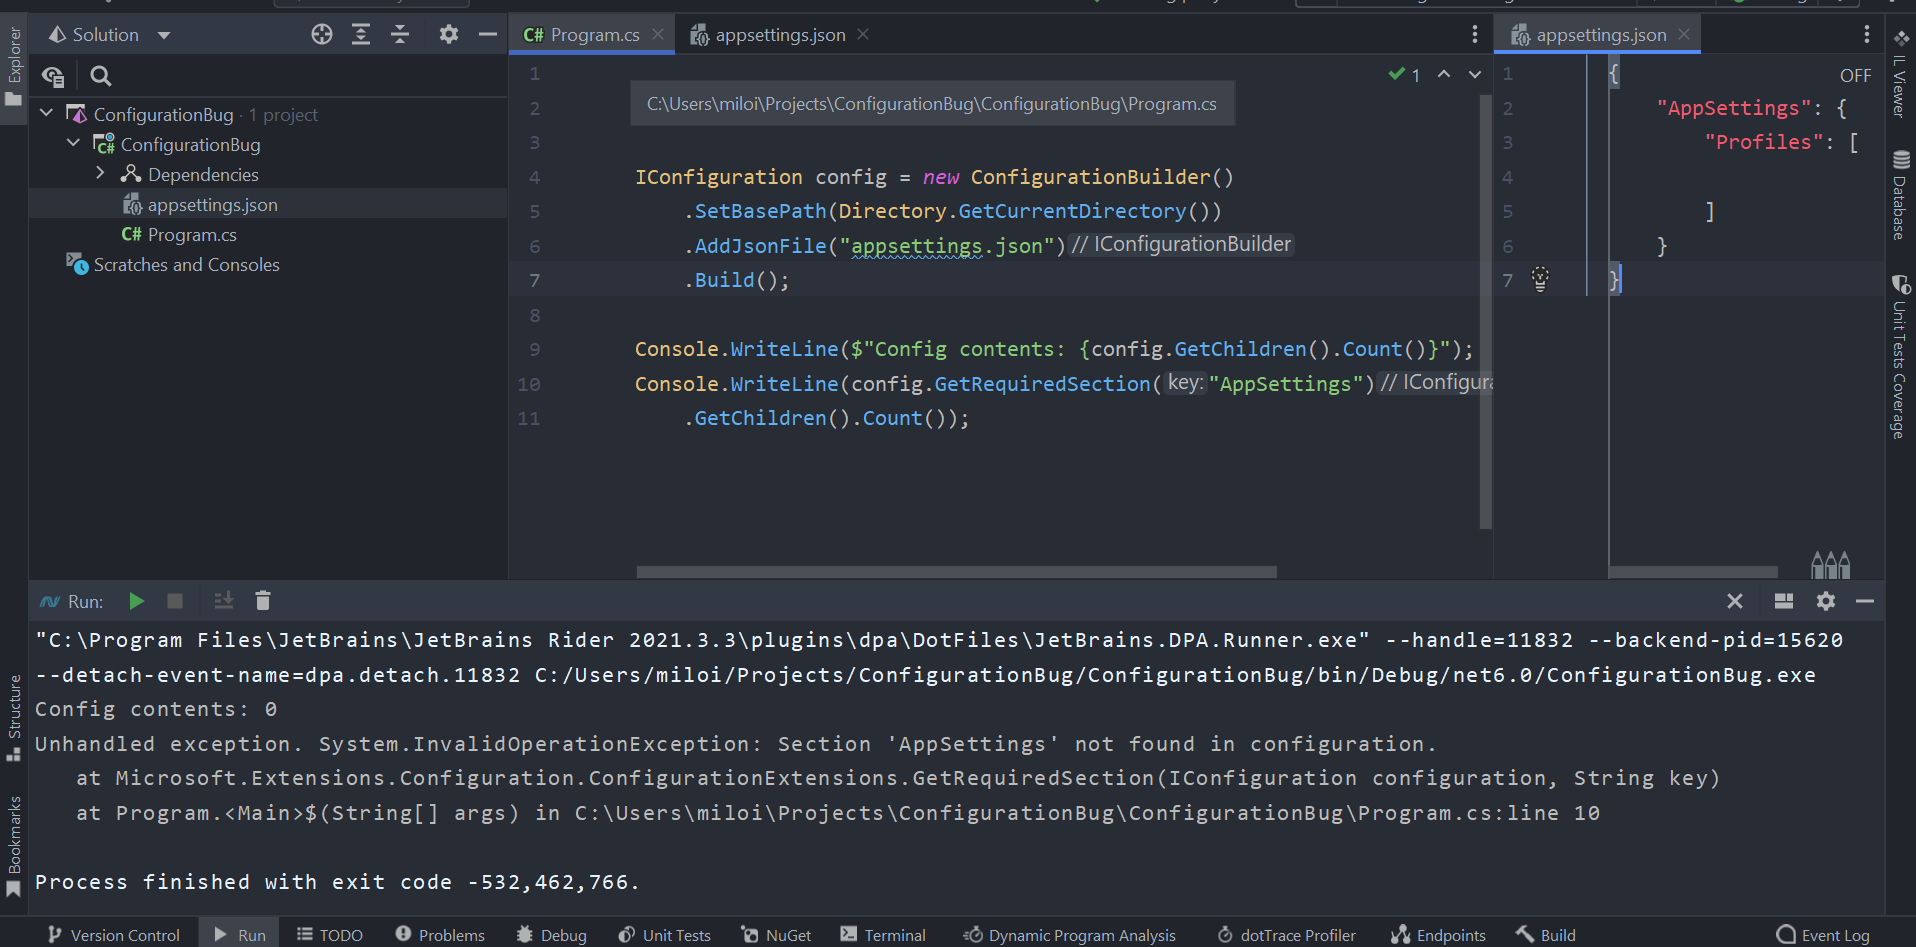Viewport: 1916px width, 947px height.
Task: Stop the process with the red stop icon
Action: click(175, 601)
